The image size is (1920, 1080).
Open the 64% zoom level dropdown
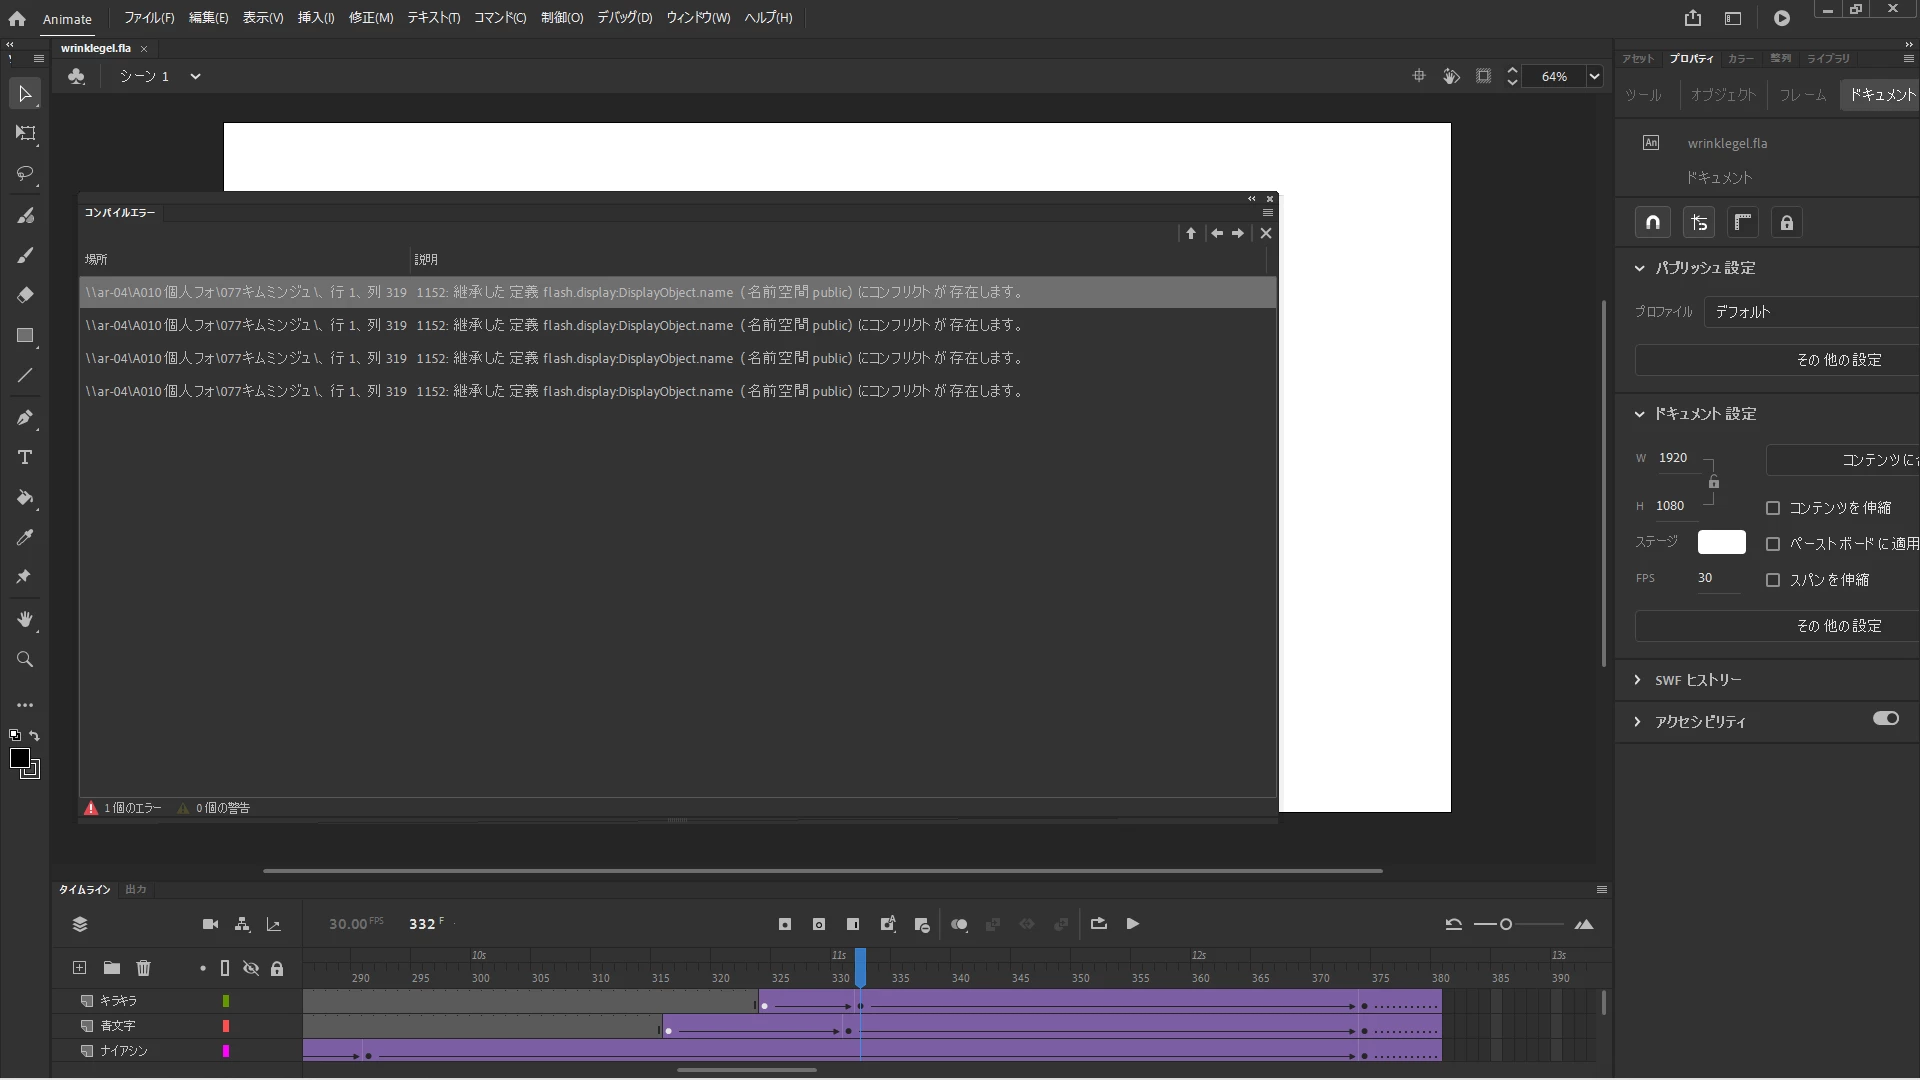point(1594,76)
